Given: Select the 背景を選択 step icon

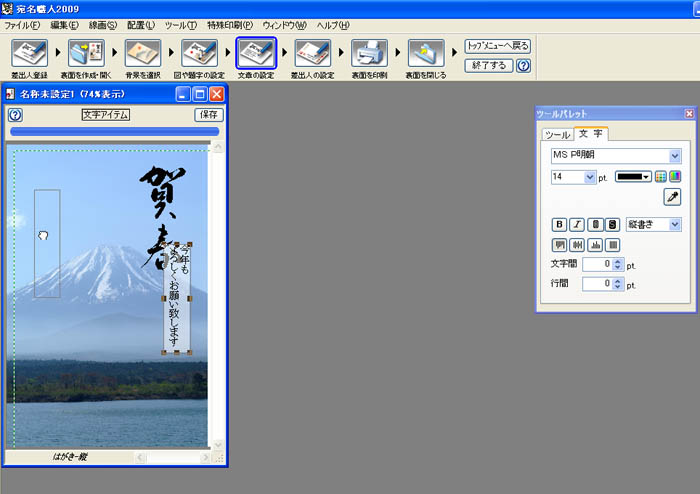Looking at the screenshot, I should click(x=142, y=54).
